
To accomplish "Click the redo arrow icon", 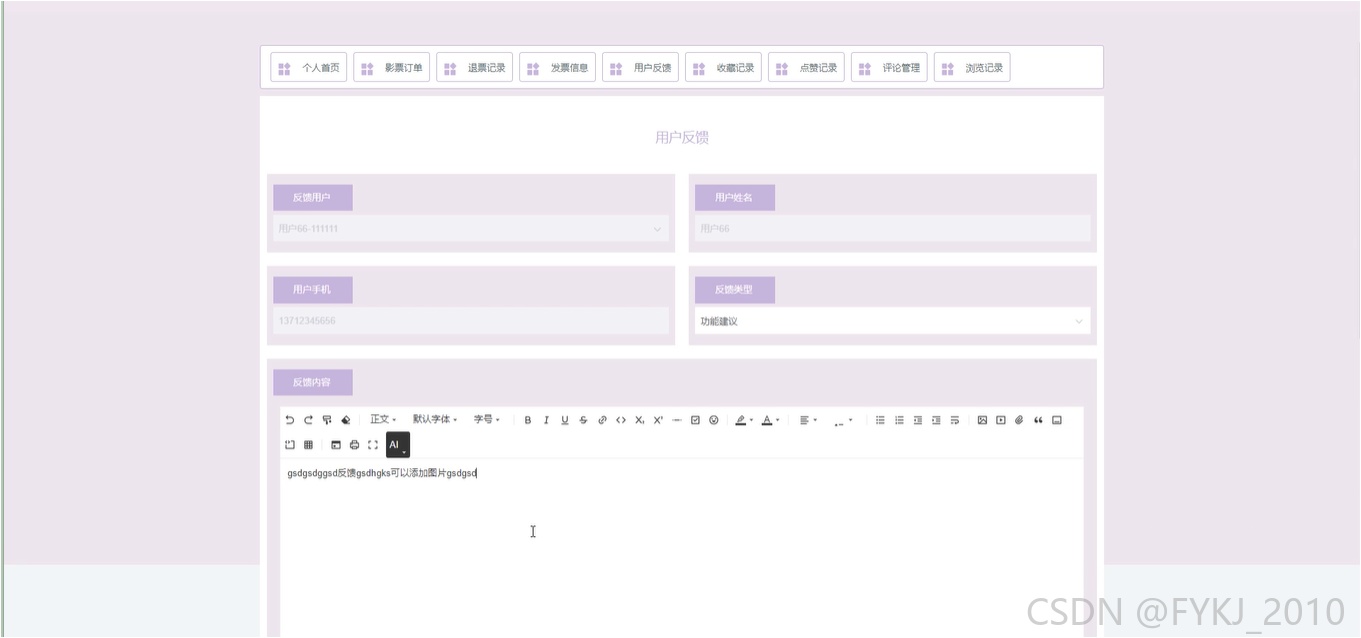I will tap(308, 420).
